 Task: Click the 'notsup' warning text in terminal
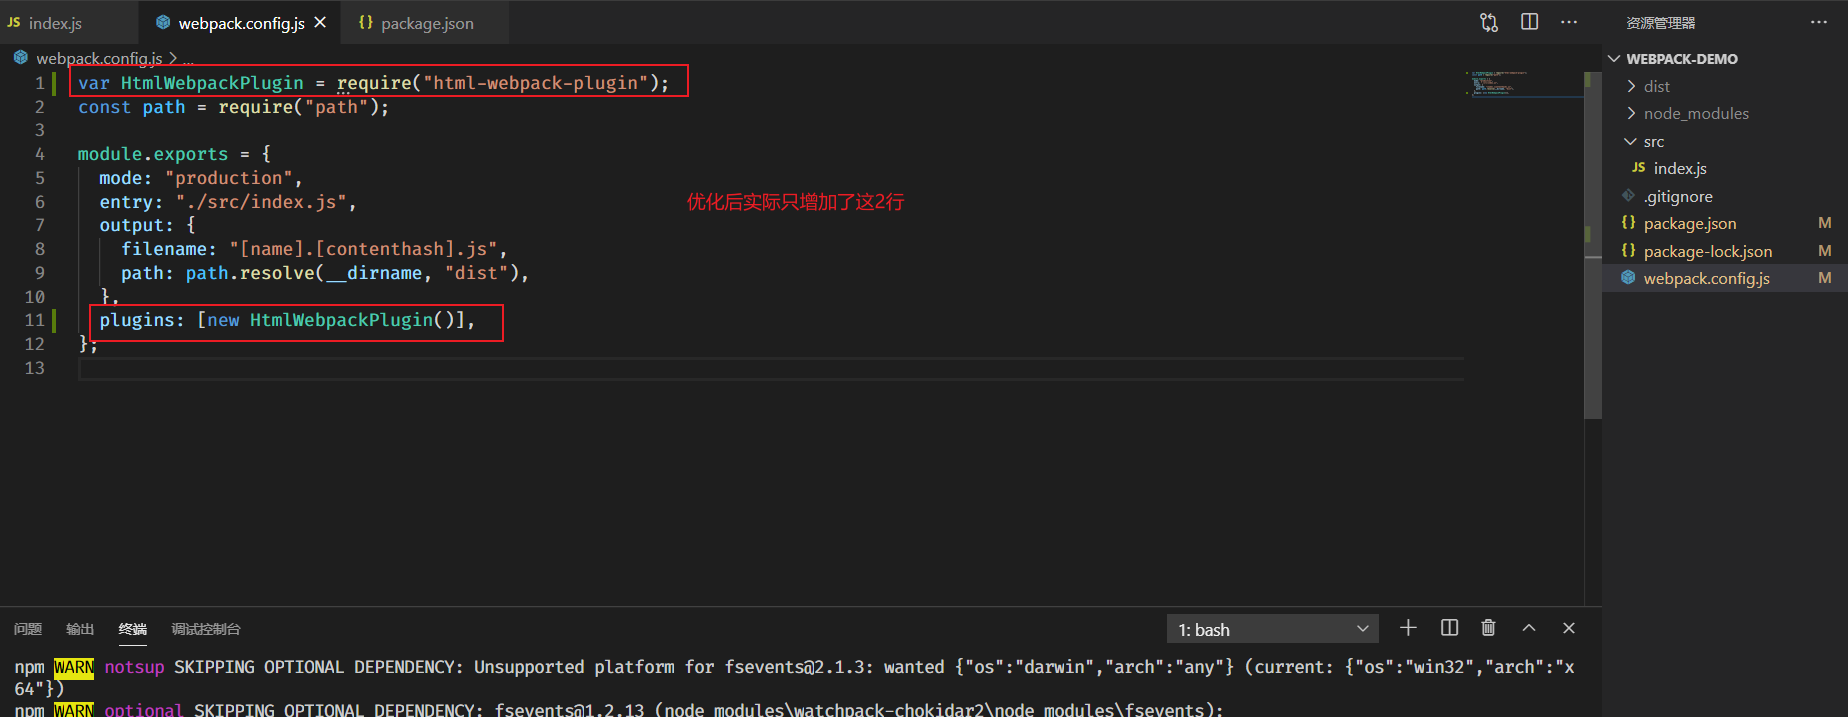click(x=134, y=667)
